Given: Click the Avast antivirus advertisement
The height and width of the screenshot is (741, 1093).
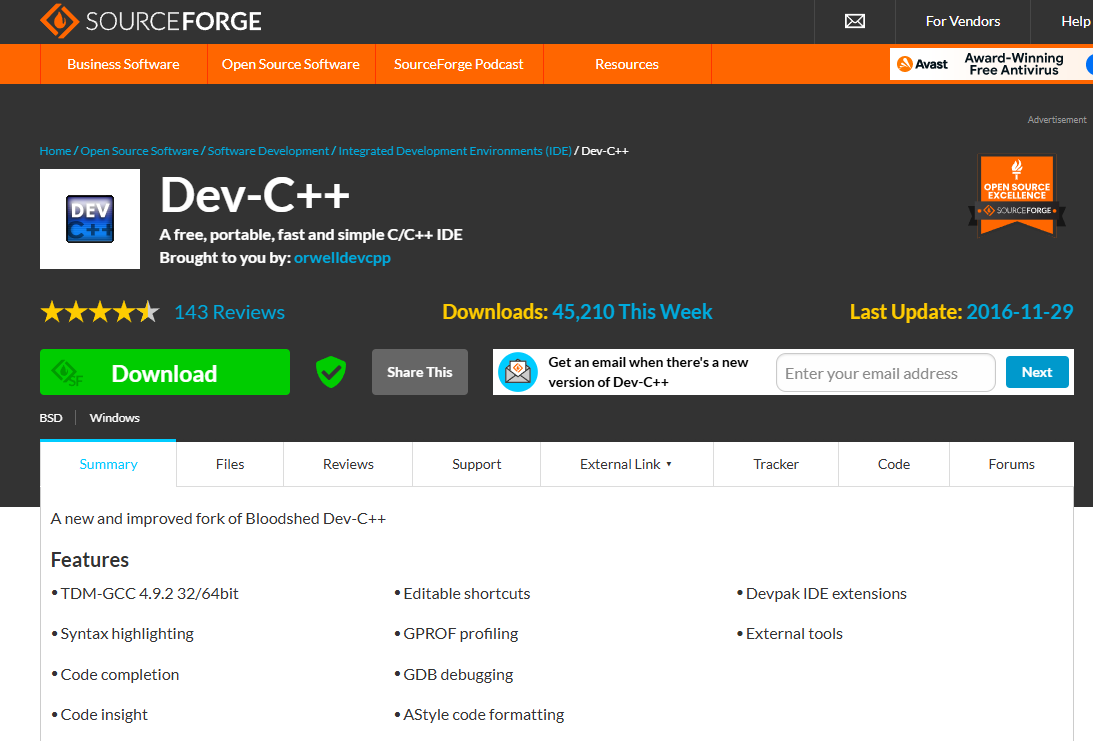Looking at the screenshot, I should (991, 64).
